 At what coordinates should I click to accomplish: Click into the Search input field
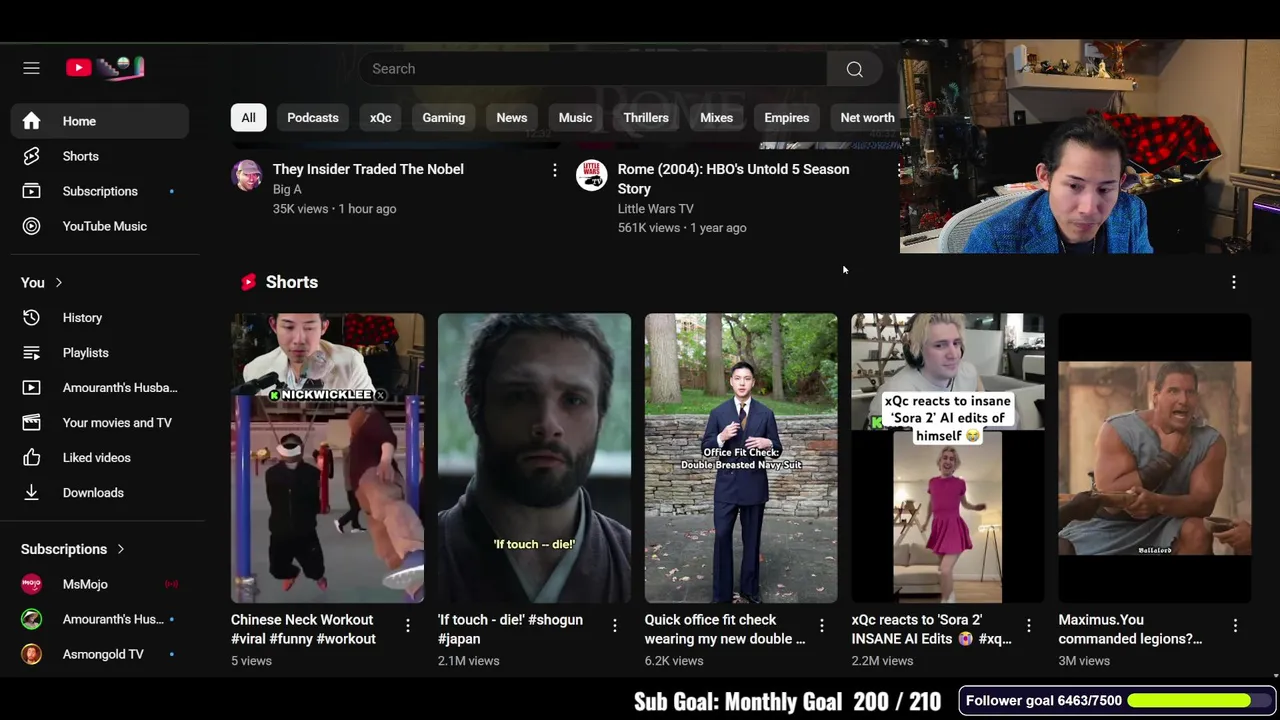[593, 69]
